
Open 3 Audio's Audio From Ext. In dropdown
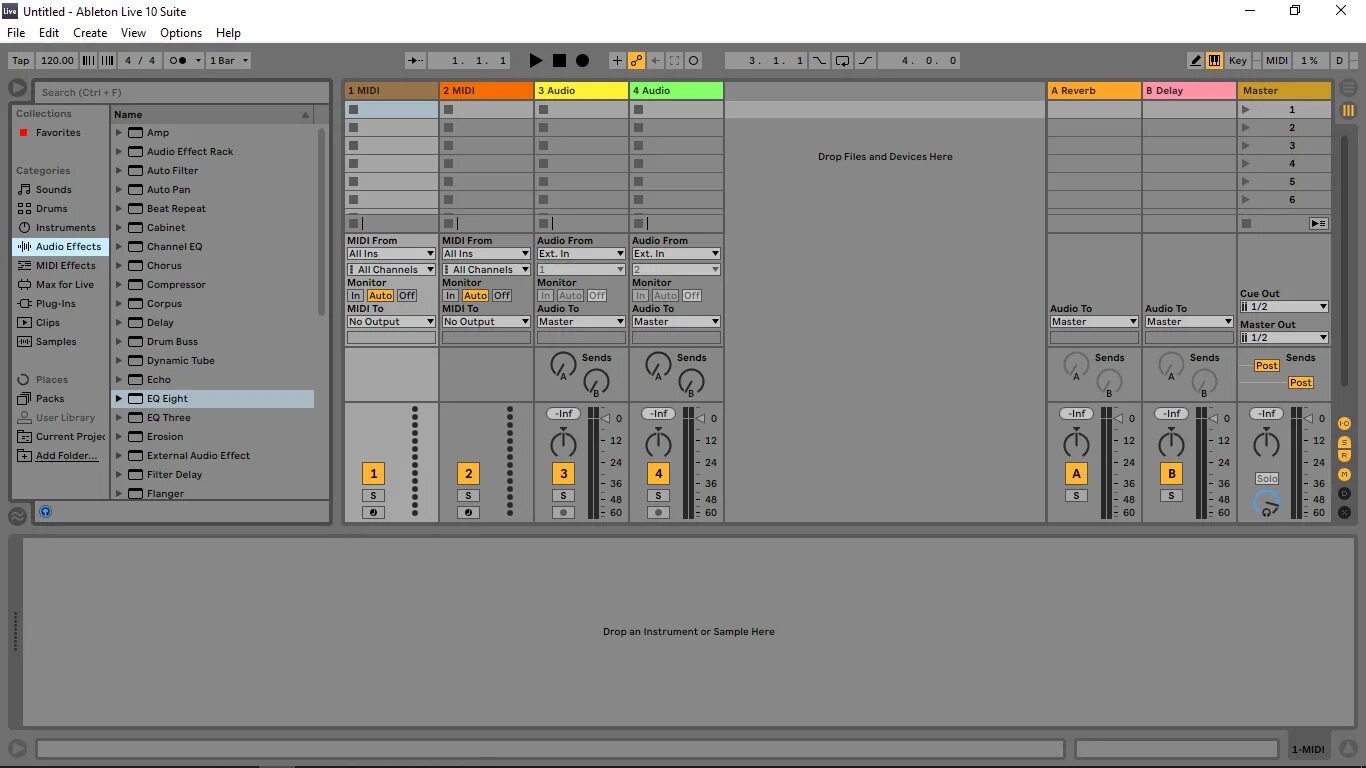coord(581,254)
